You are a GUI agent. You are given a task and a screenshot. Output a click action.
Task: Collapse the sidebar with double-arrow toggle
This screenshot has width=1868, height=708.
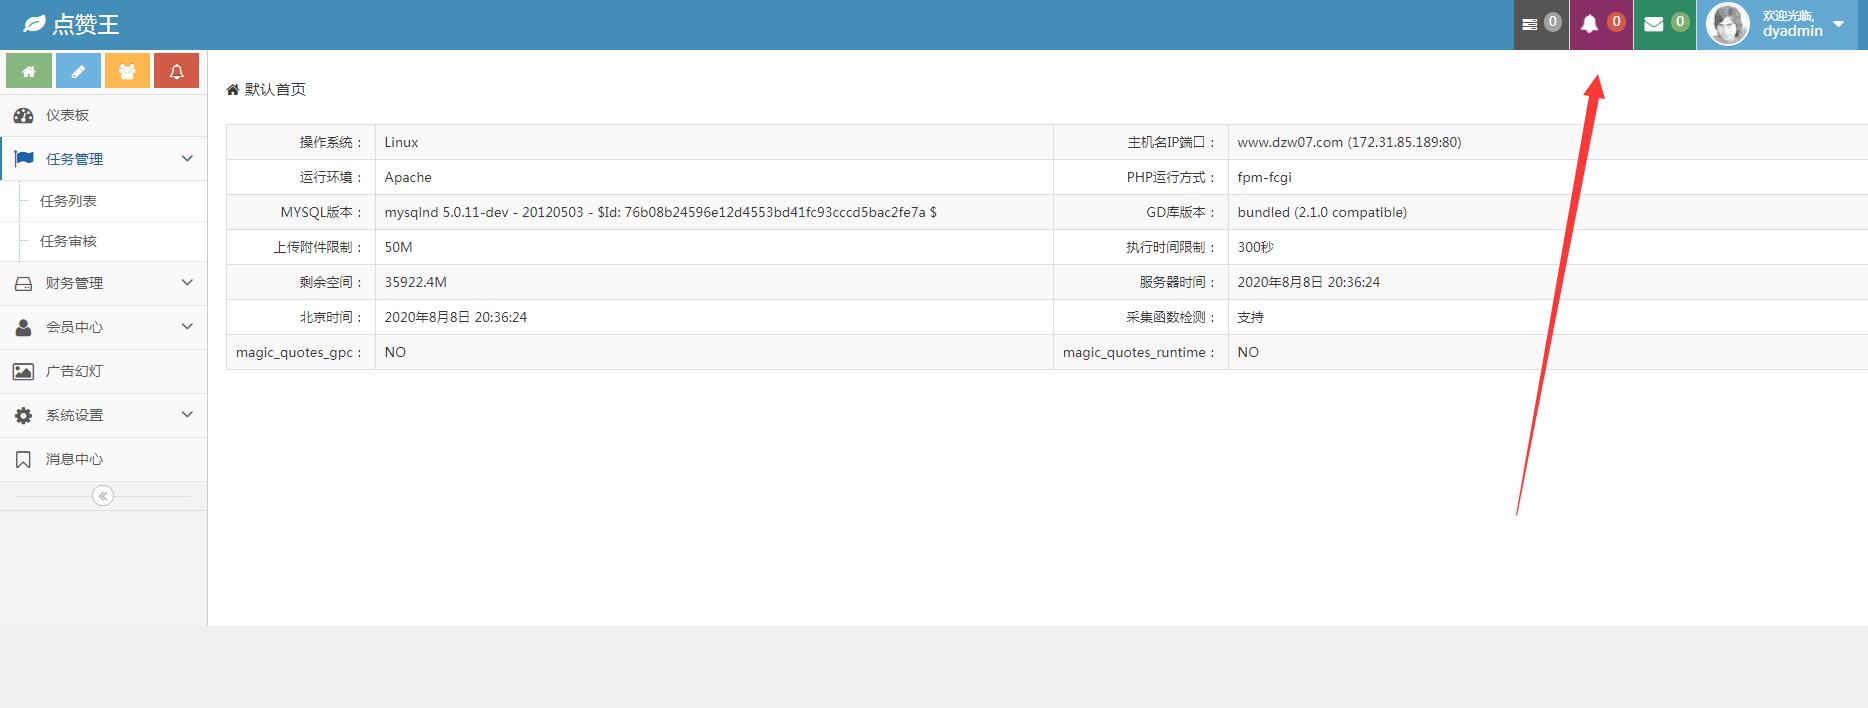tap(103, 496)
